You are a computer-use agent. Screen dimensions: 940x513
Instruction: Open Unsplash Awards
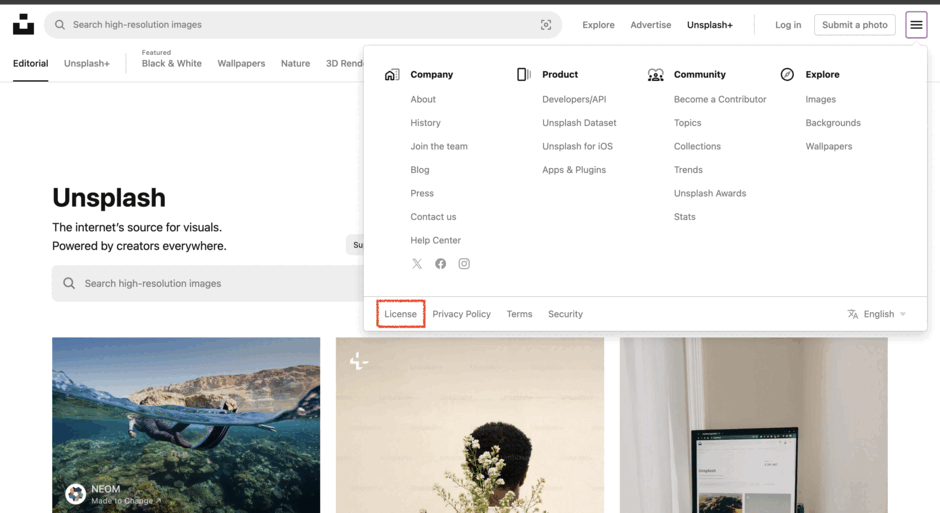(x=710, y=193)
